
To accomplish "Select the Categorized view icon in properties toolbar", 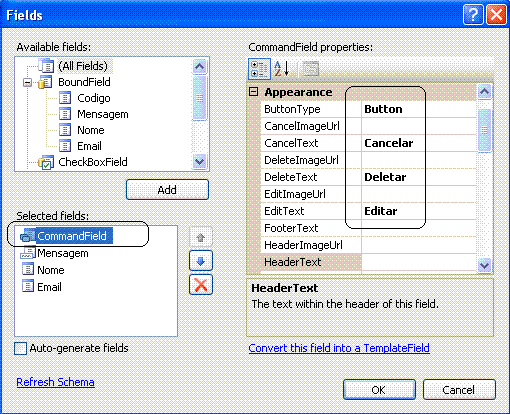I will pos(259,69).
